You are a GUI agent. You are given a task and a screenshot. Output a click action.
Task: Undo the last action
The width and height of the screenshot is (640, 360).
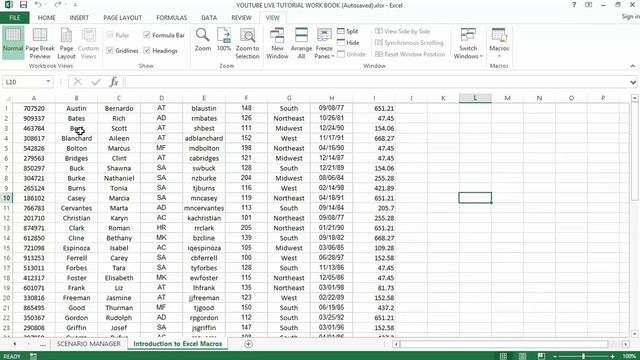point(38,5)
